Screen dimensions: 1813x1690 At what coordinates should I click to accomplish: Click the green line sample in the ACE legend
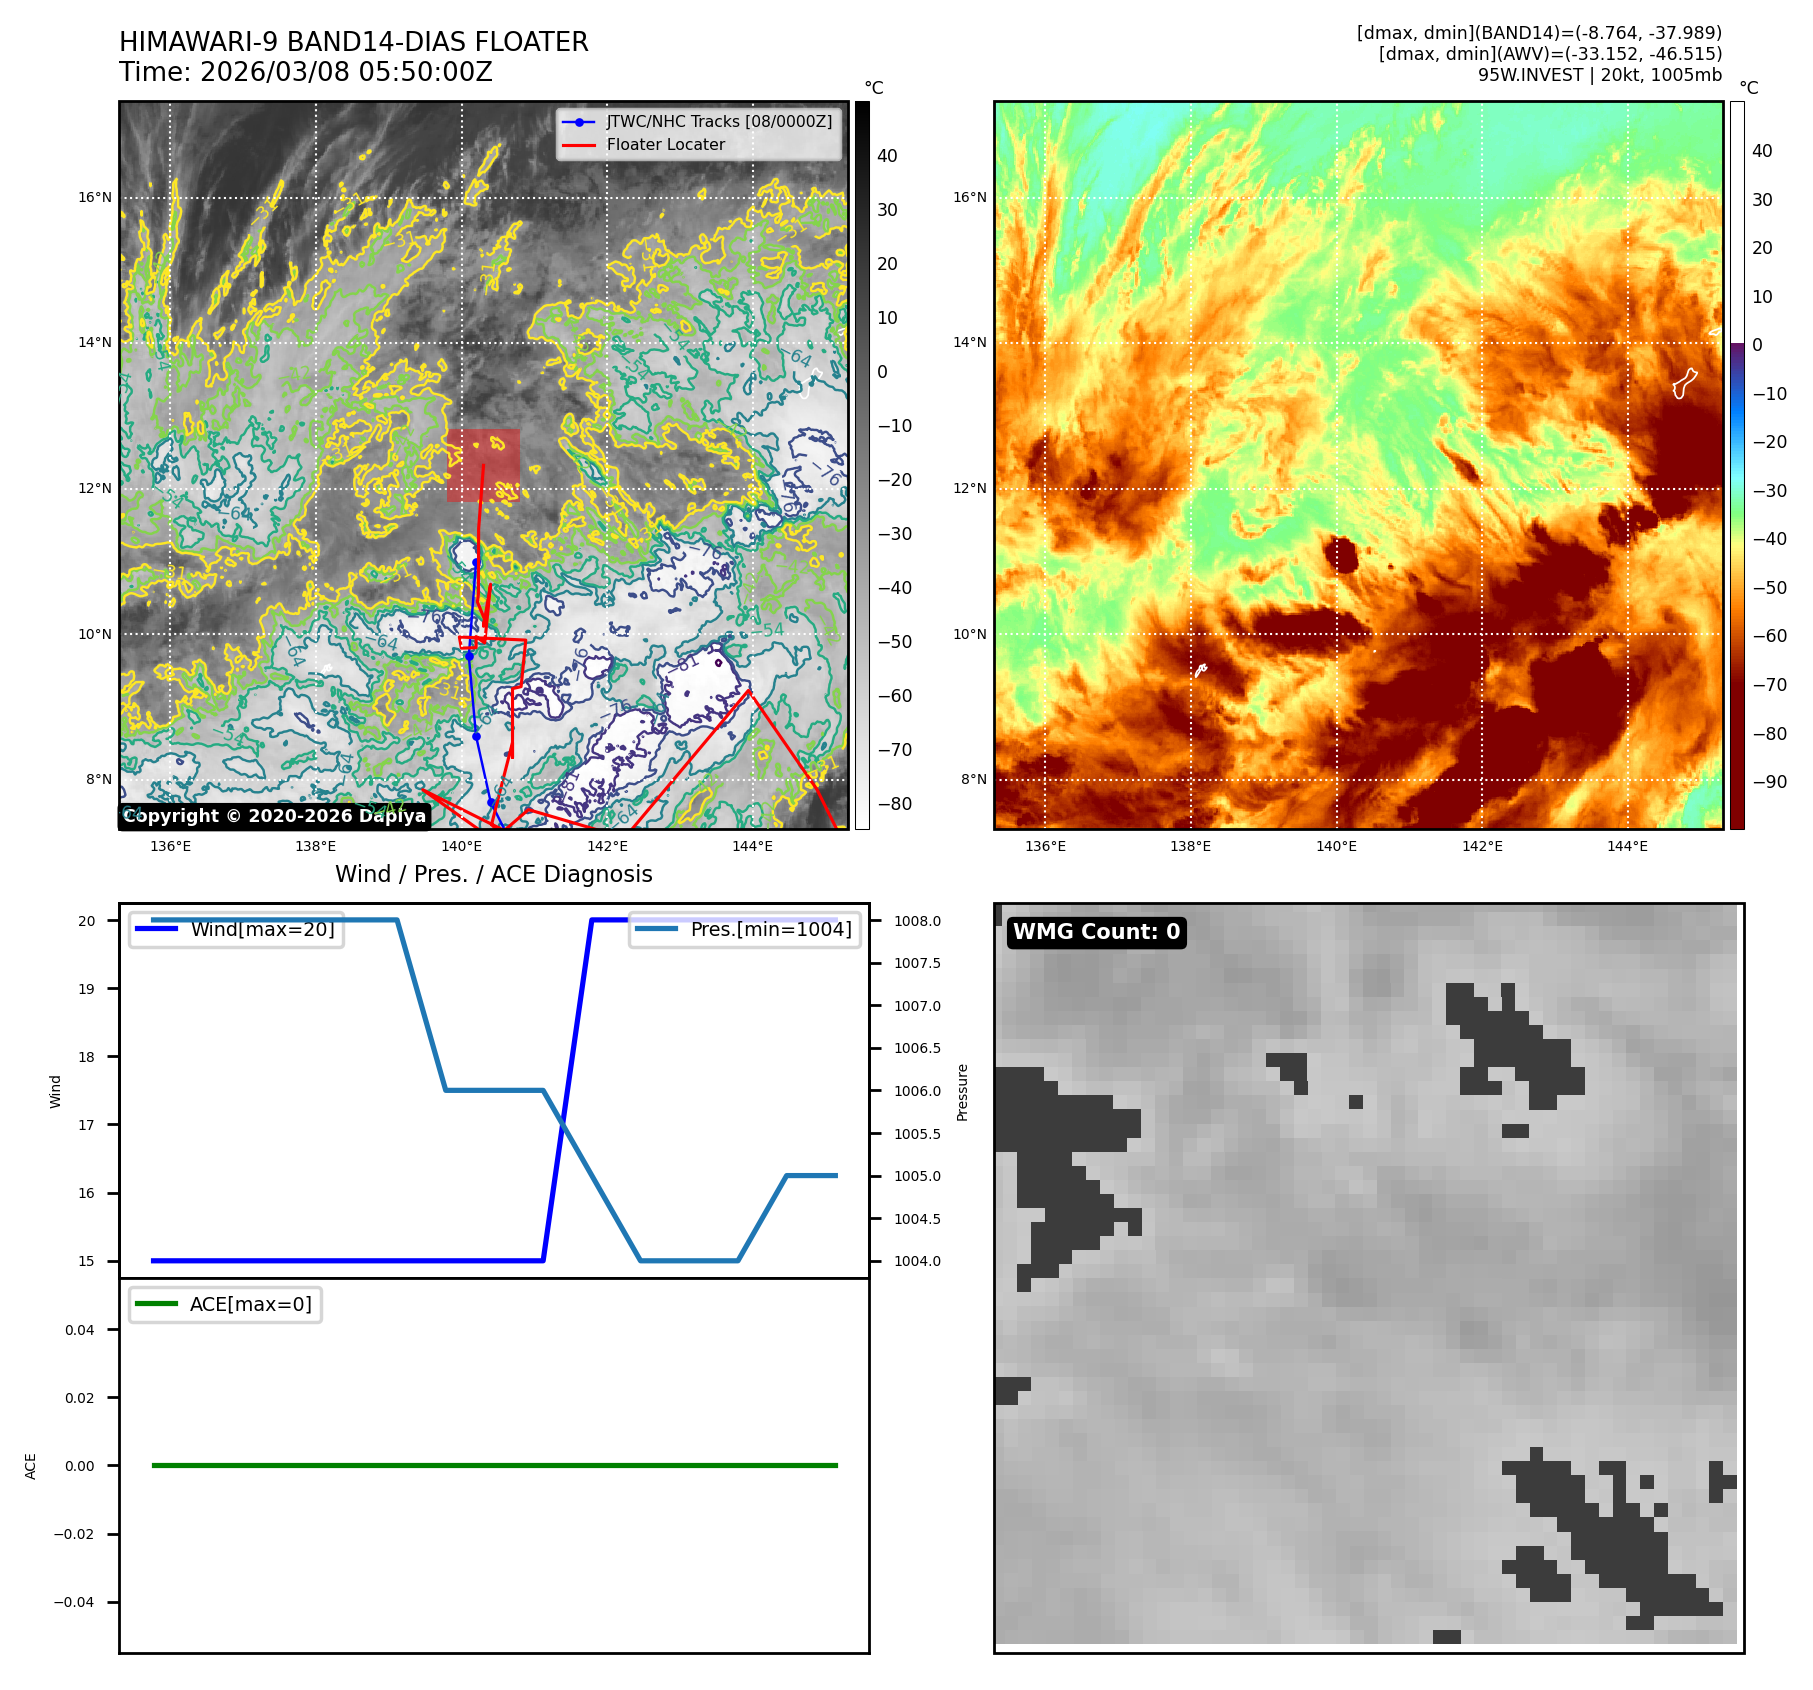tap(156, 1304)
